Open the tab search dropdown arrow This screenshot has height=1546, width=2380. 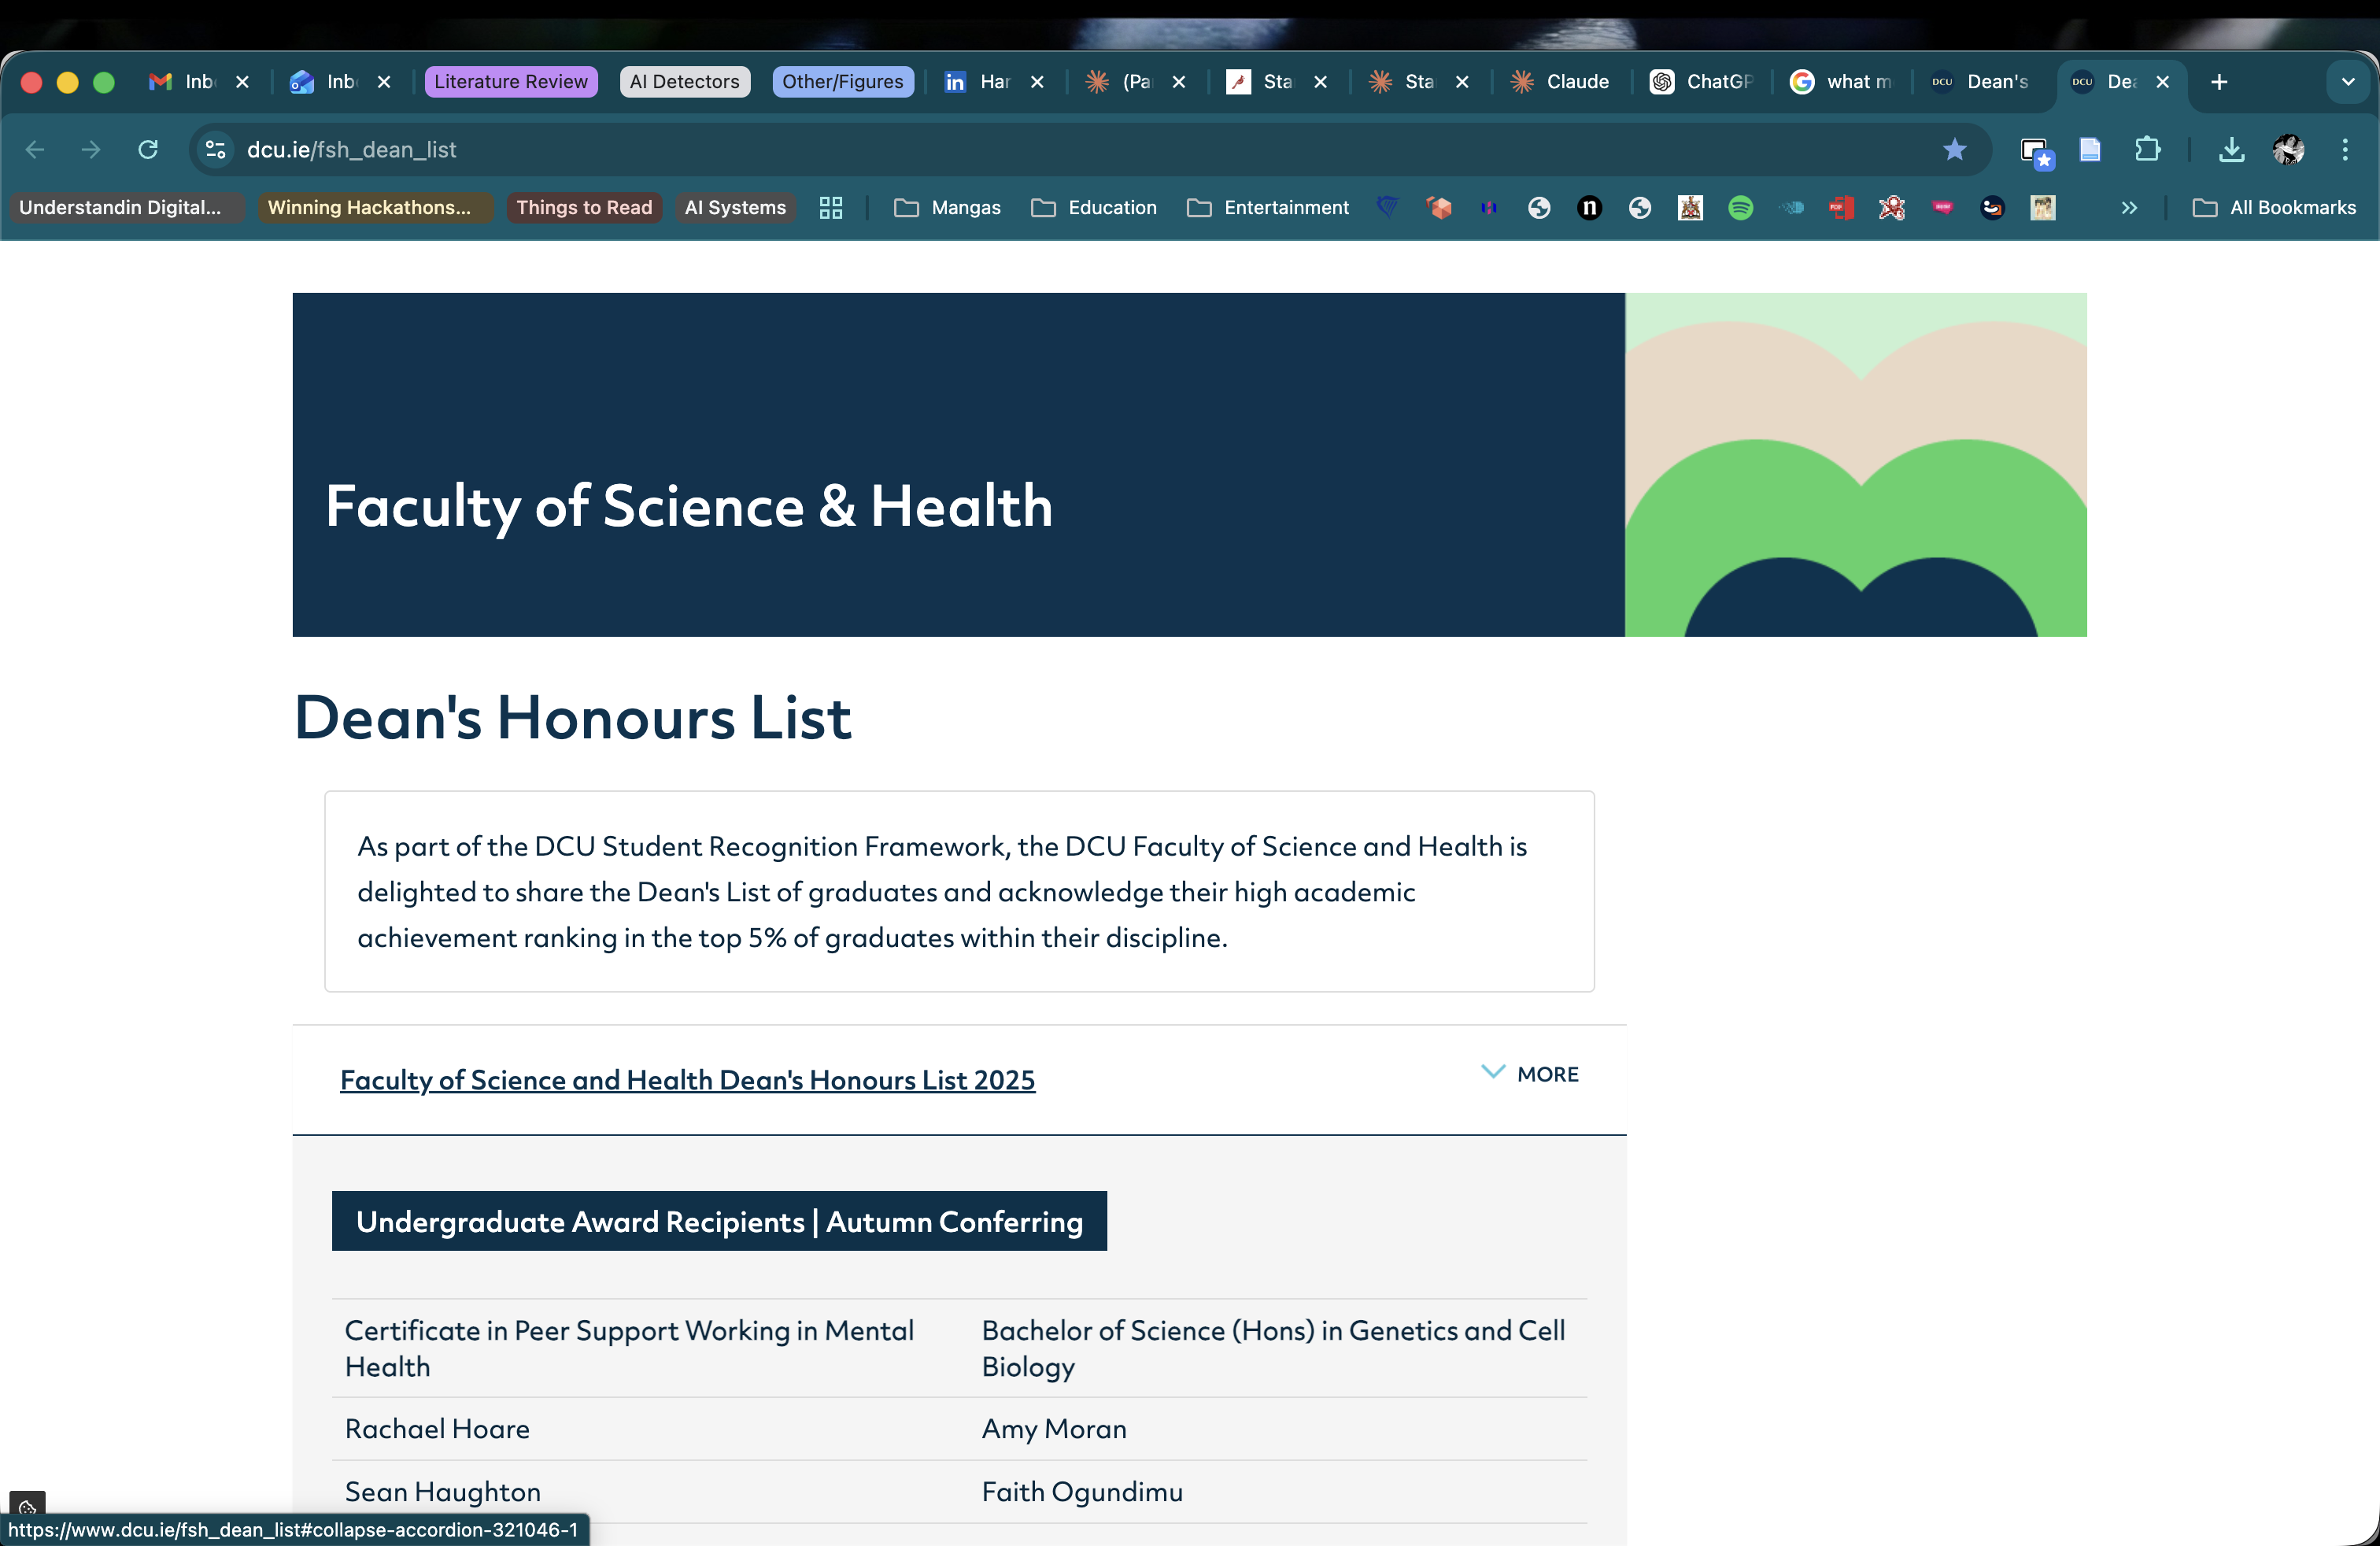[2348, 82]
